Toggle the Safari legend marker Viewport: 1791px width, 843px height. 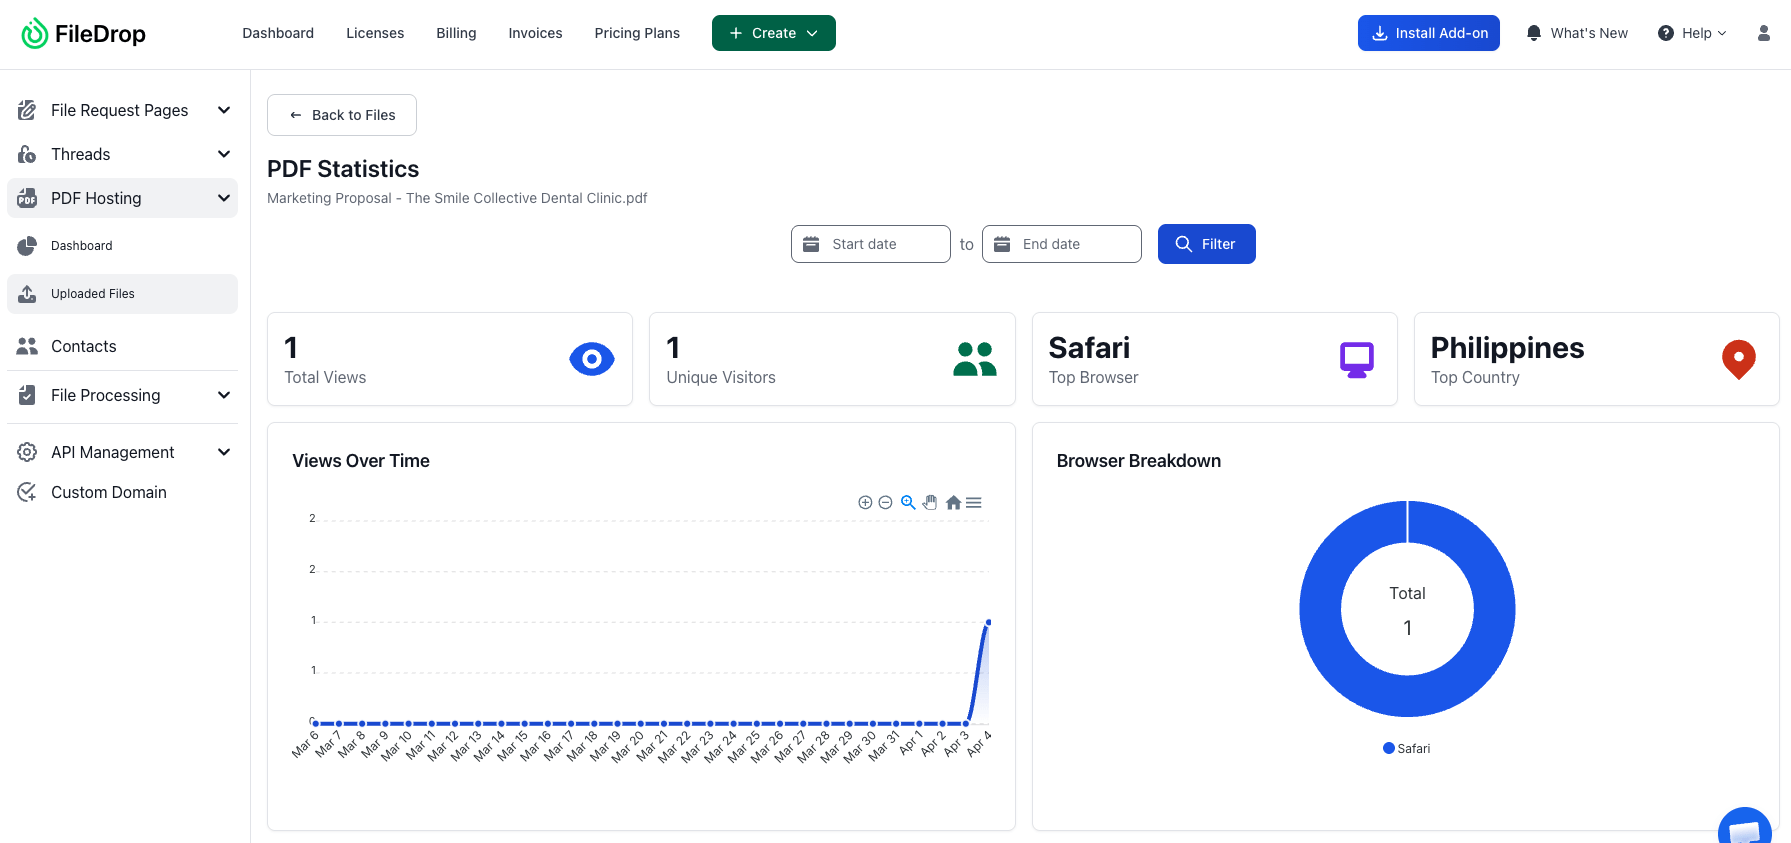coord(1388,748)
